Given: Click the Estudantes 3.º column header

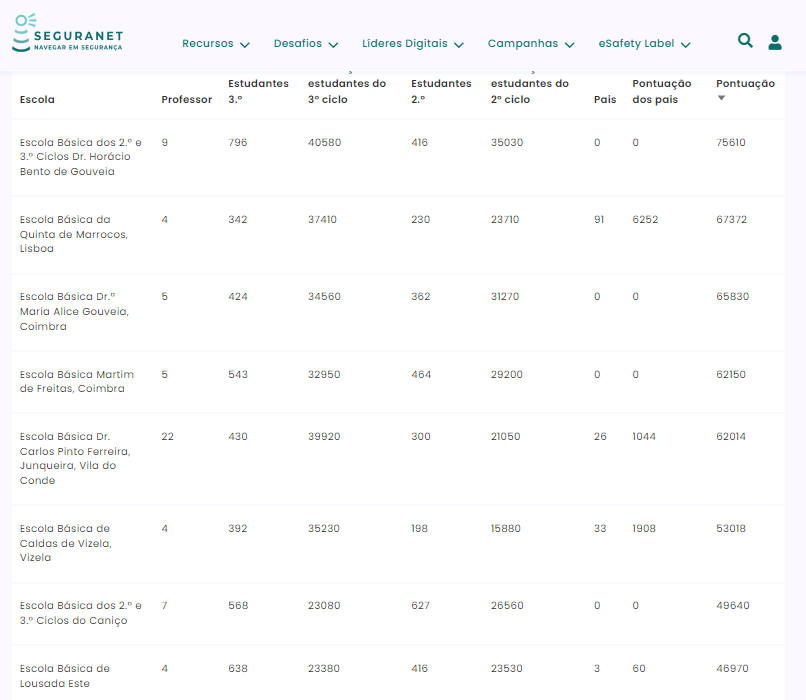Looking at the screenshot, I should coord(259,91).
